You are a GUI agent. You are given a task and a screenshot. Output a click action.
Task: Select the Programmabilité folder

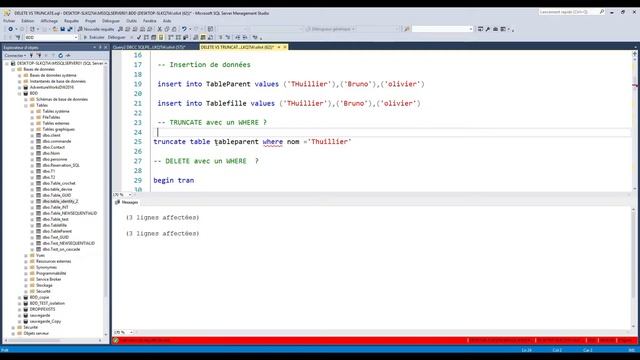click(x=51, y=273)
